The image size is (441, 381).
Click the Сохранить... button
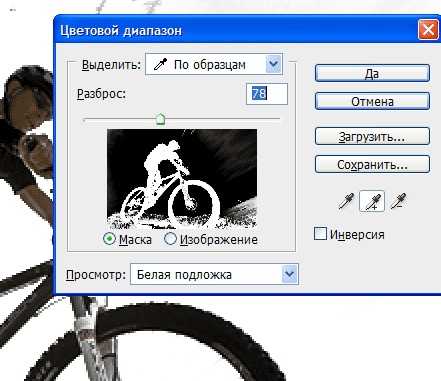tap(372, 164)
